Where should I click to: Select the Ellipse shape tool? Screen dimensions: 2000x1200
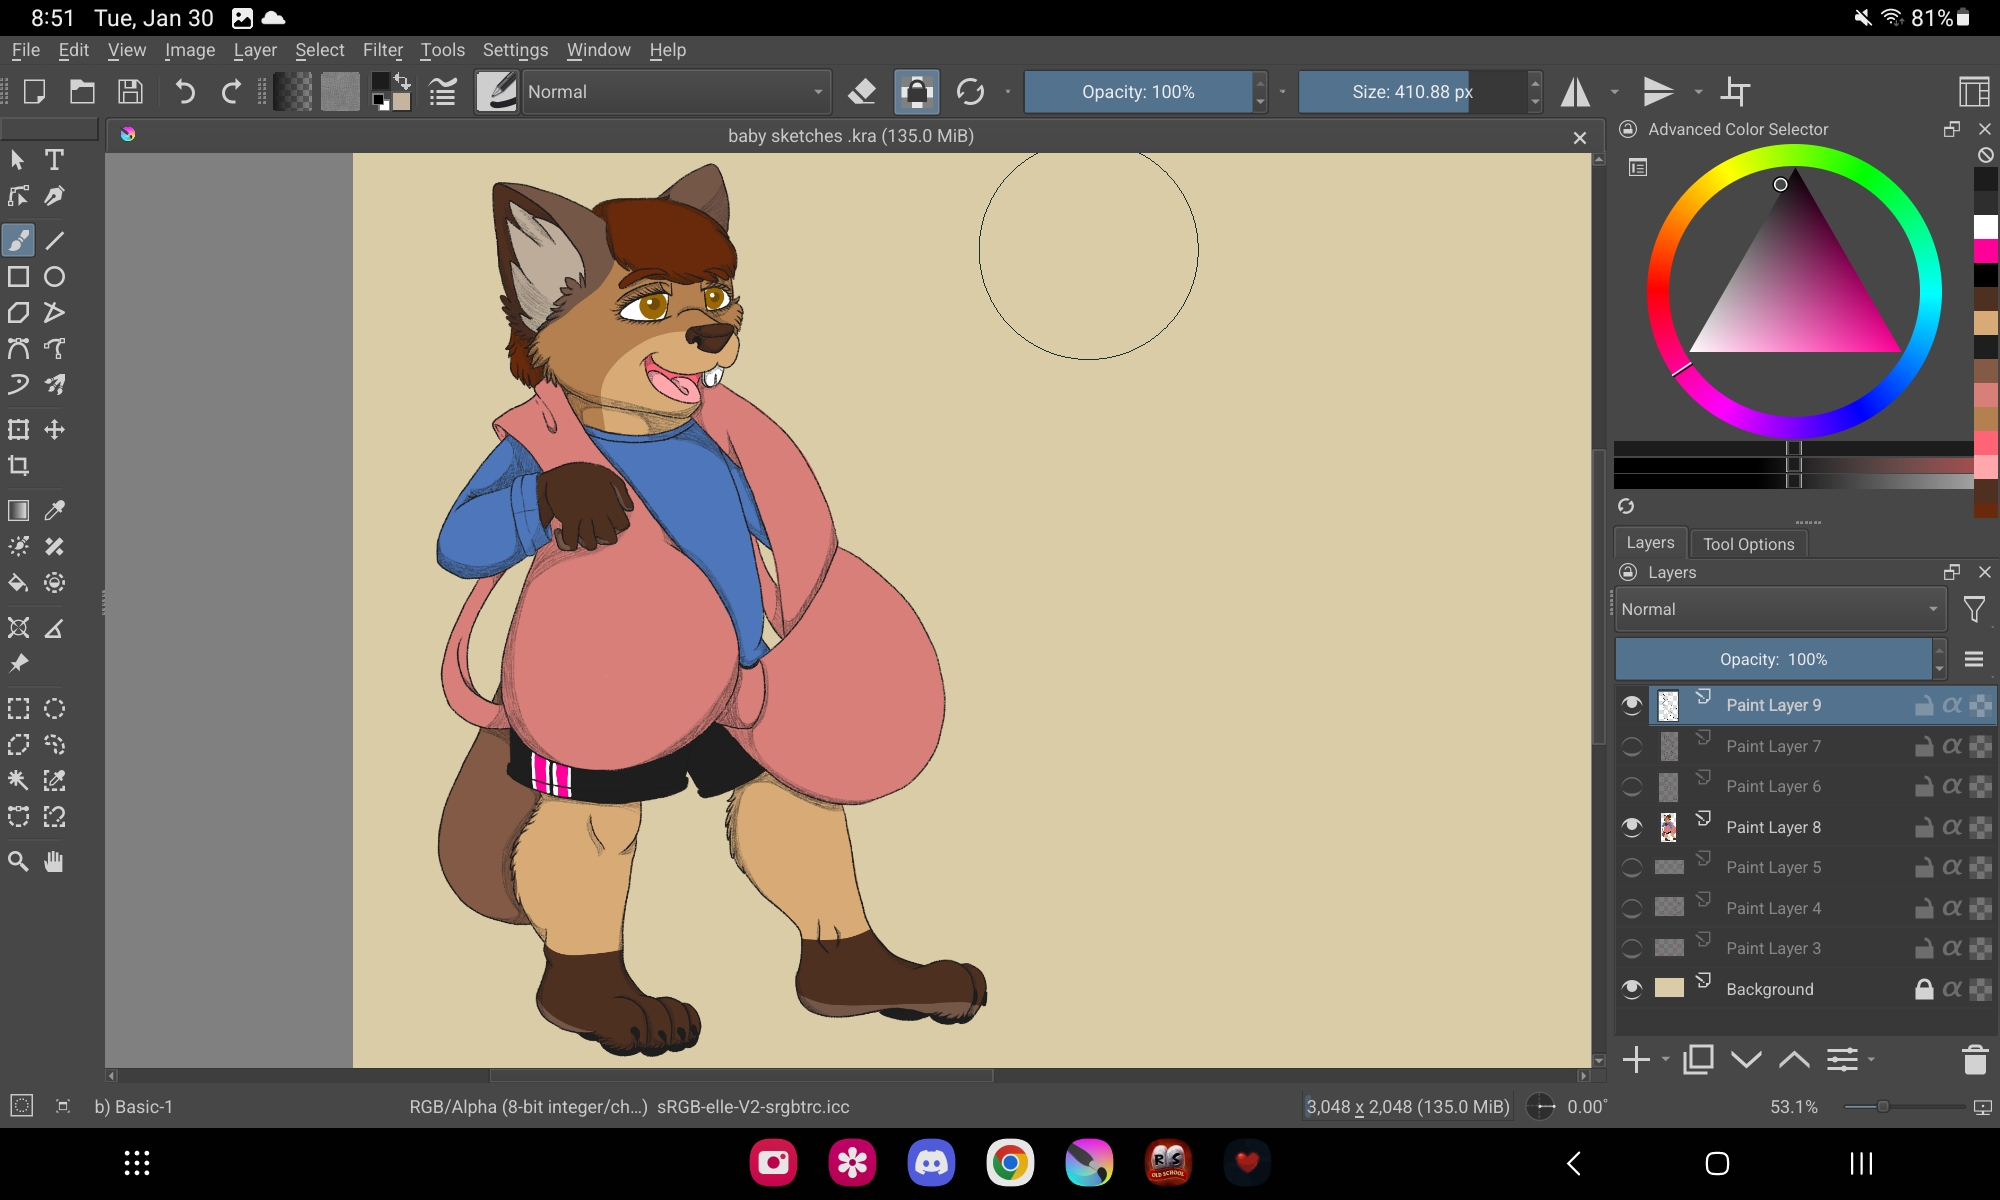(x=54, y=277)
